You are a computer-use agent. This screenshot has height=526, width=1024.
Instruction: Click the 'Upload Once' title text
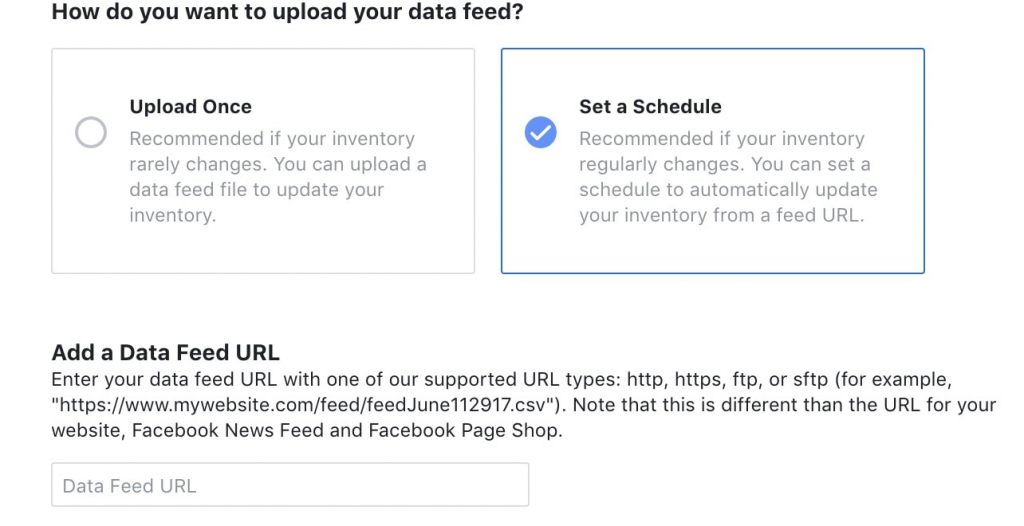pyautogui.click(x=190, y=107)
